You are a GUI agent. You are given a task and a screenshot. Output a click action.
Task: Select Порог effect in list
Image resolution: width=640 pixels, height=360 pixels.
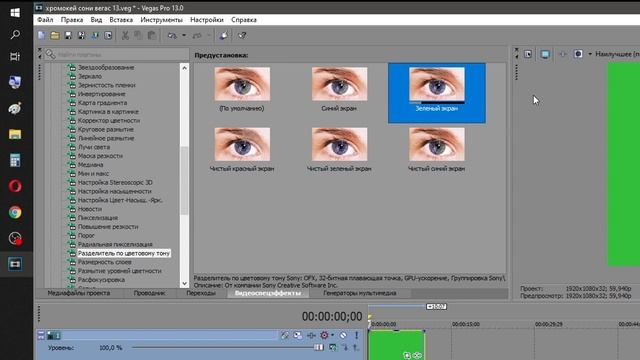[86, 236]
